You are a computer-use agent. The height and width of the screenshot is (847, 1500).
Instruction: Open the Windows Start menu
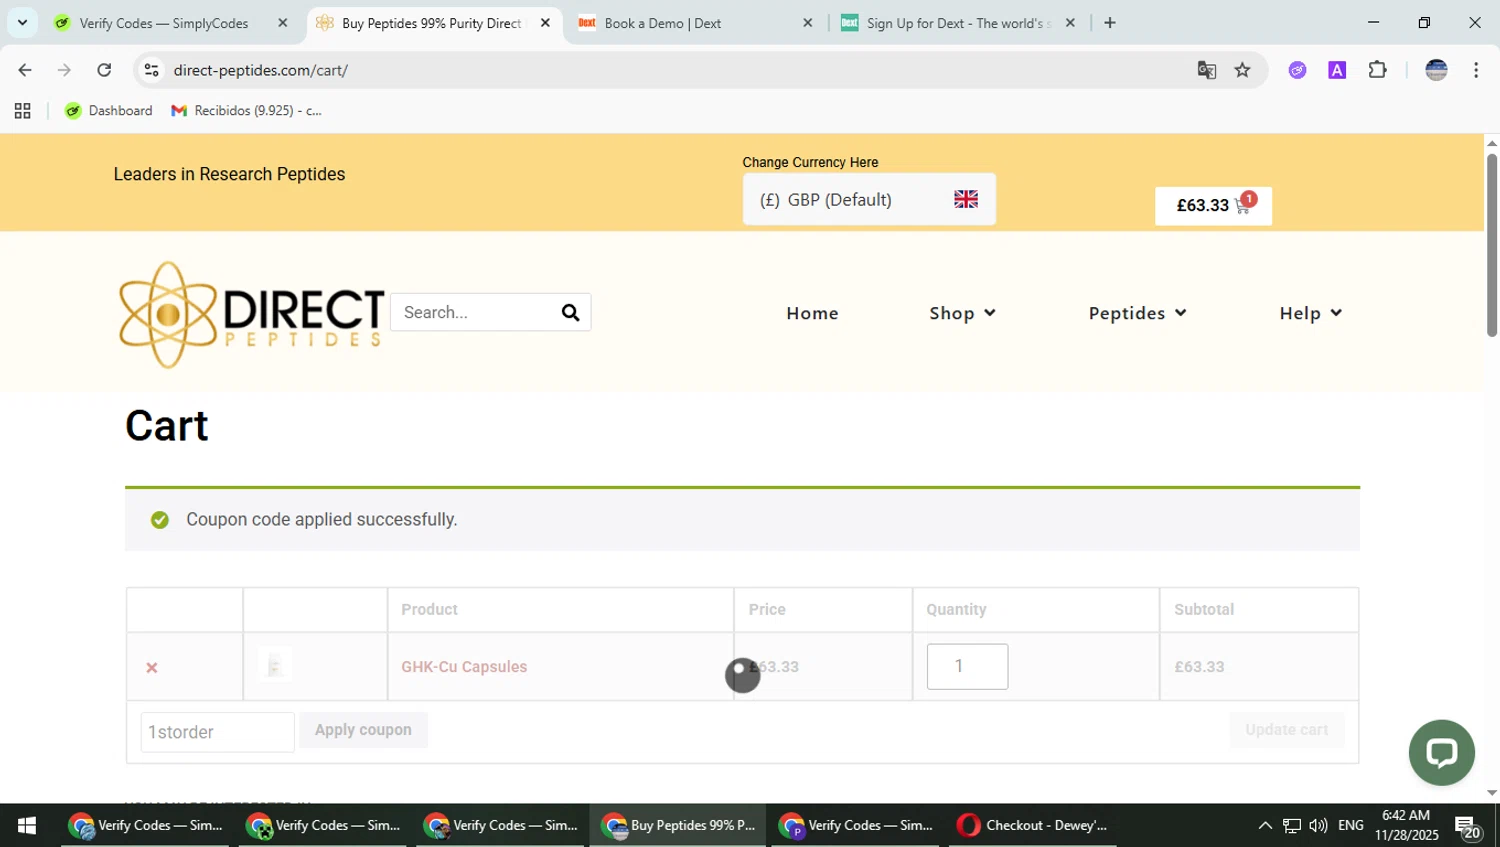(x=27, y=825)
